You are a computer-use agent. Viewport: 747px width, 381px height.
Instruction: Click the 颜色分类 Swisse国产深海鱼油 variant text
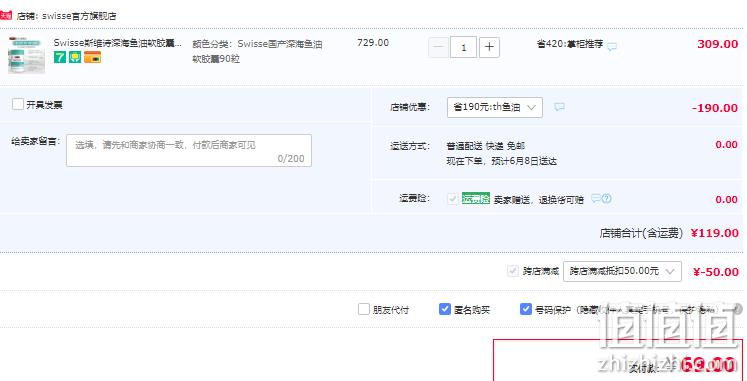(x=257, y=51)
